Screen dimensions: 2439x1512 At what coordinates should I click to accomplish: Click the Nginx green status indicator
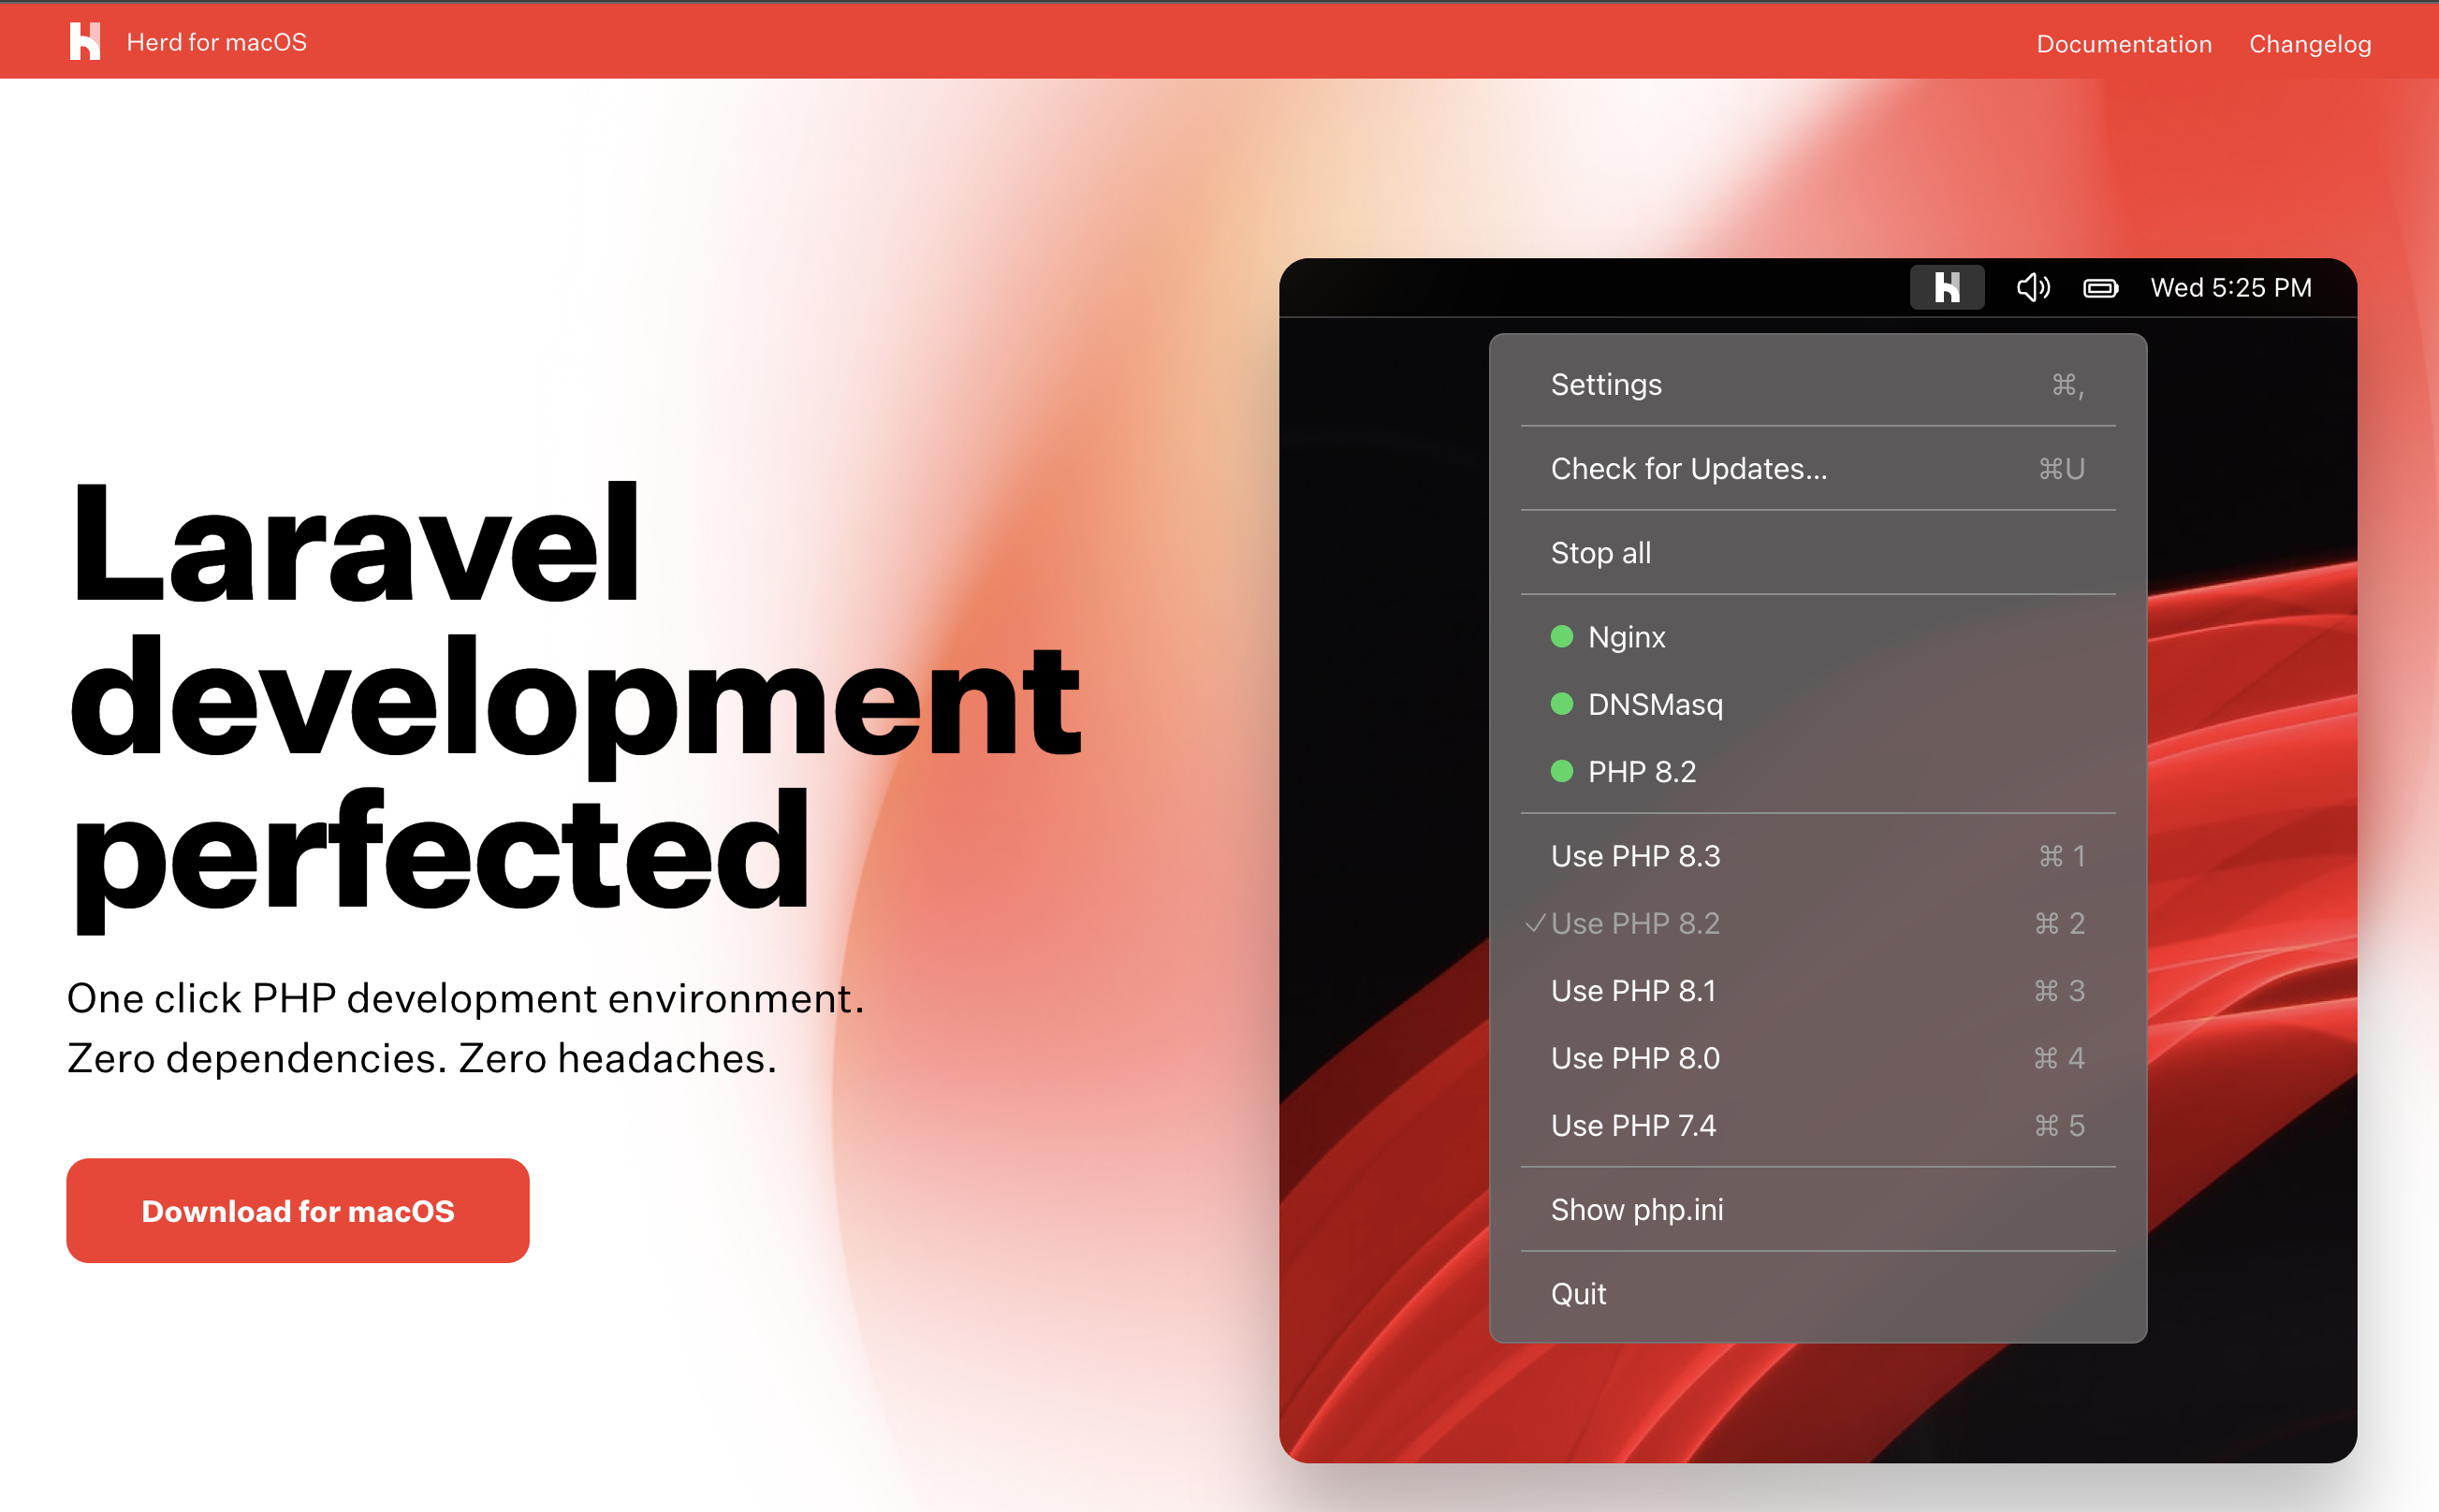point(1563,636)
